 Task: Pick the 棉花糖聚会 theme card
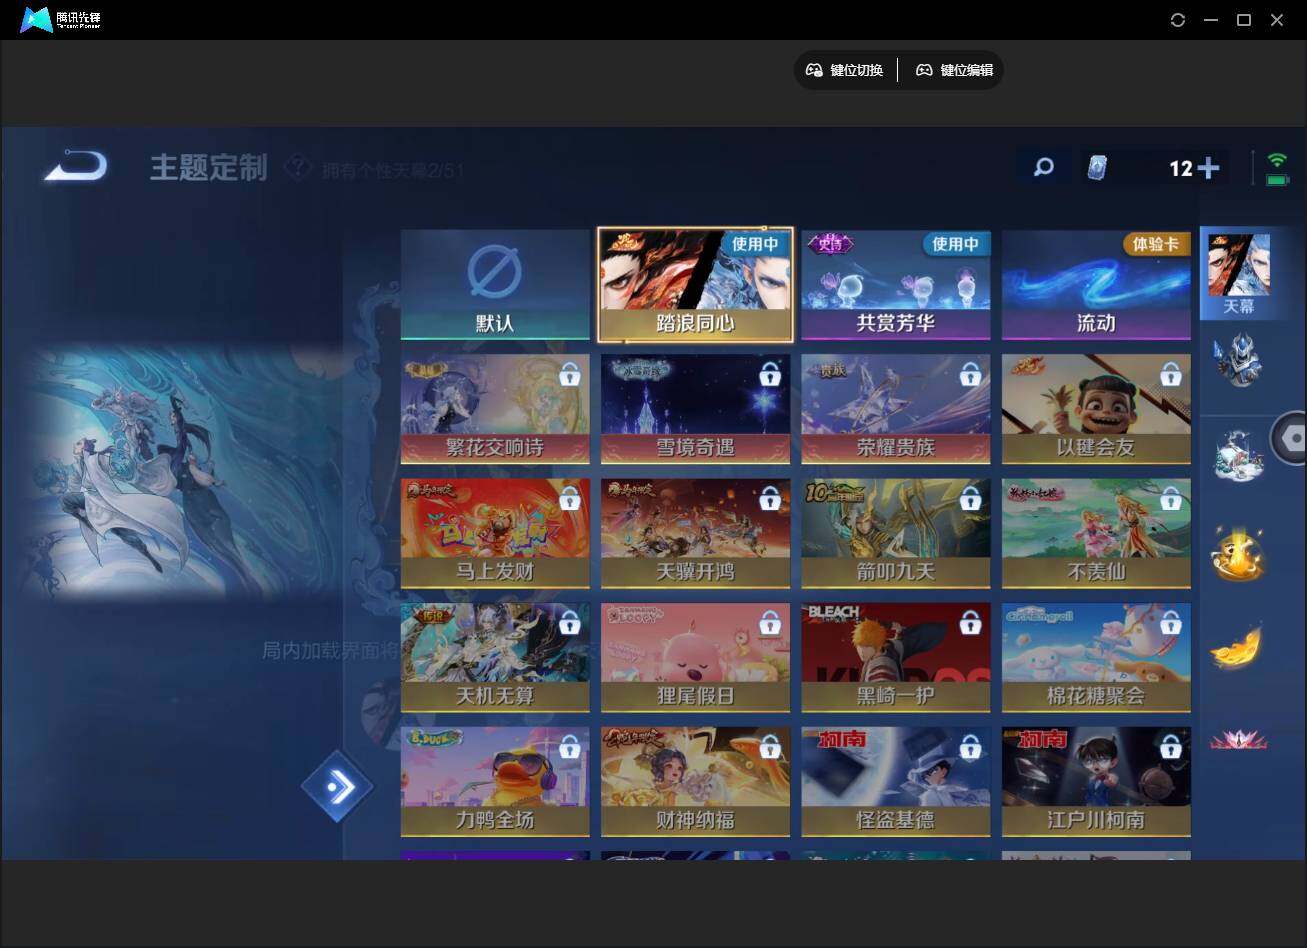1096,657
